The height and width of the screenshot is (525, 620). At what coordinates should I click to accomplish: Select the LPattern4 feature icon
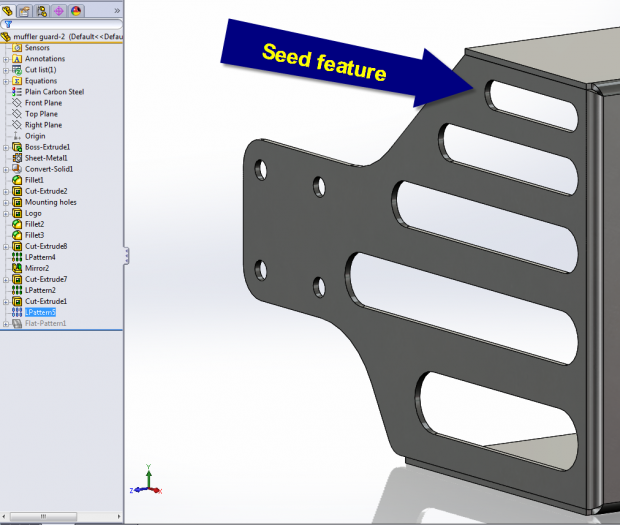tap(17, 257)
